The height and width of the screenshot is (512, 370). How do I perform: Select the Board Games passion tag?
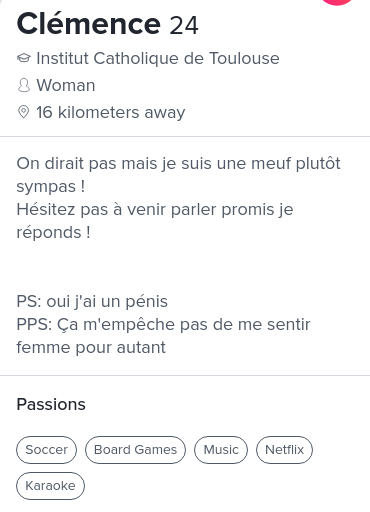tap(135, 450)
